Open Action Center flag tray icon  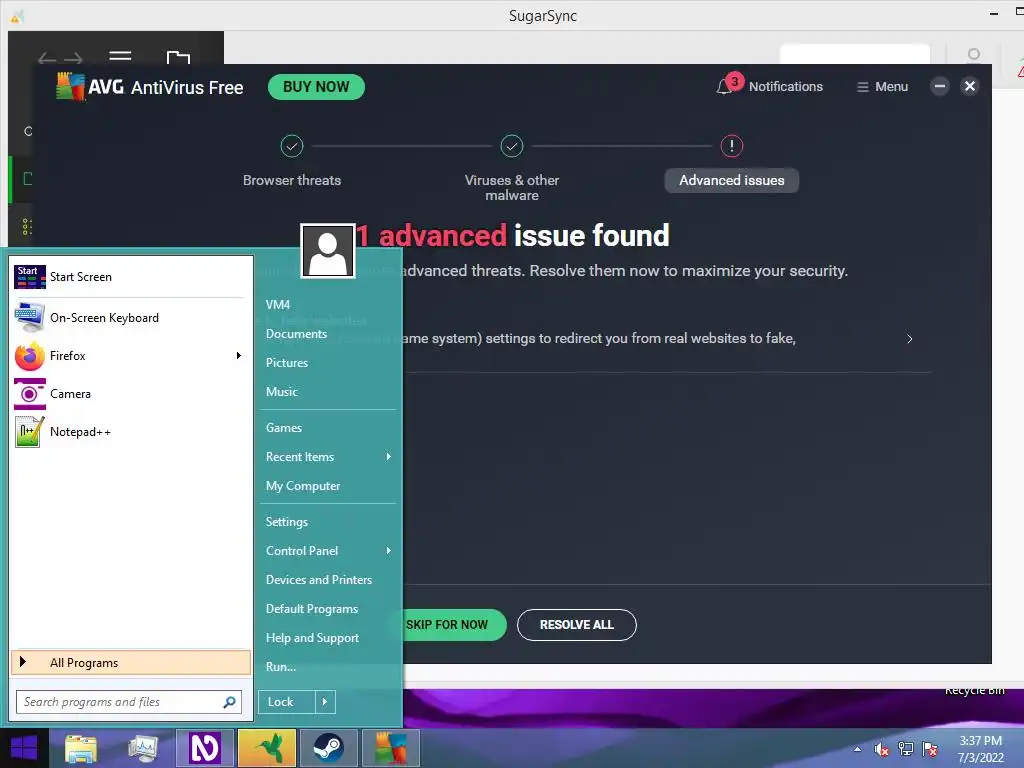pos(930,749)
